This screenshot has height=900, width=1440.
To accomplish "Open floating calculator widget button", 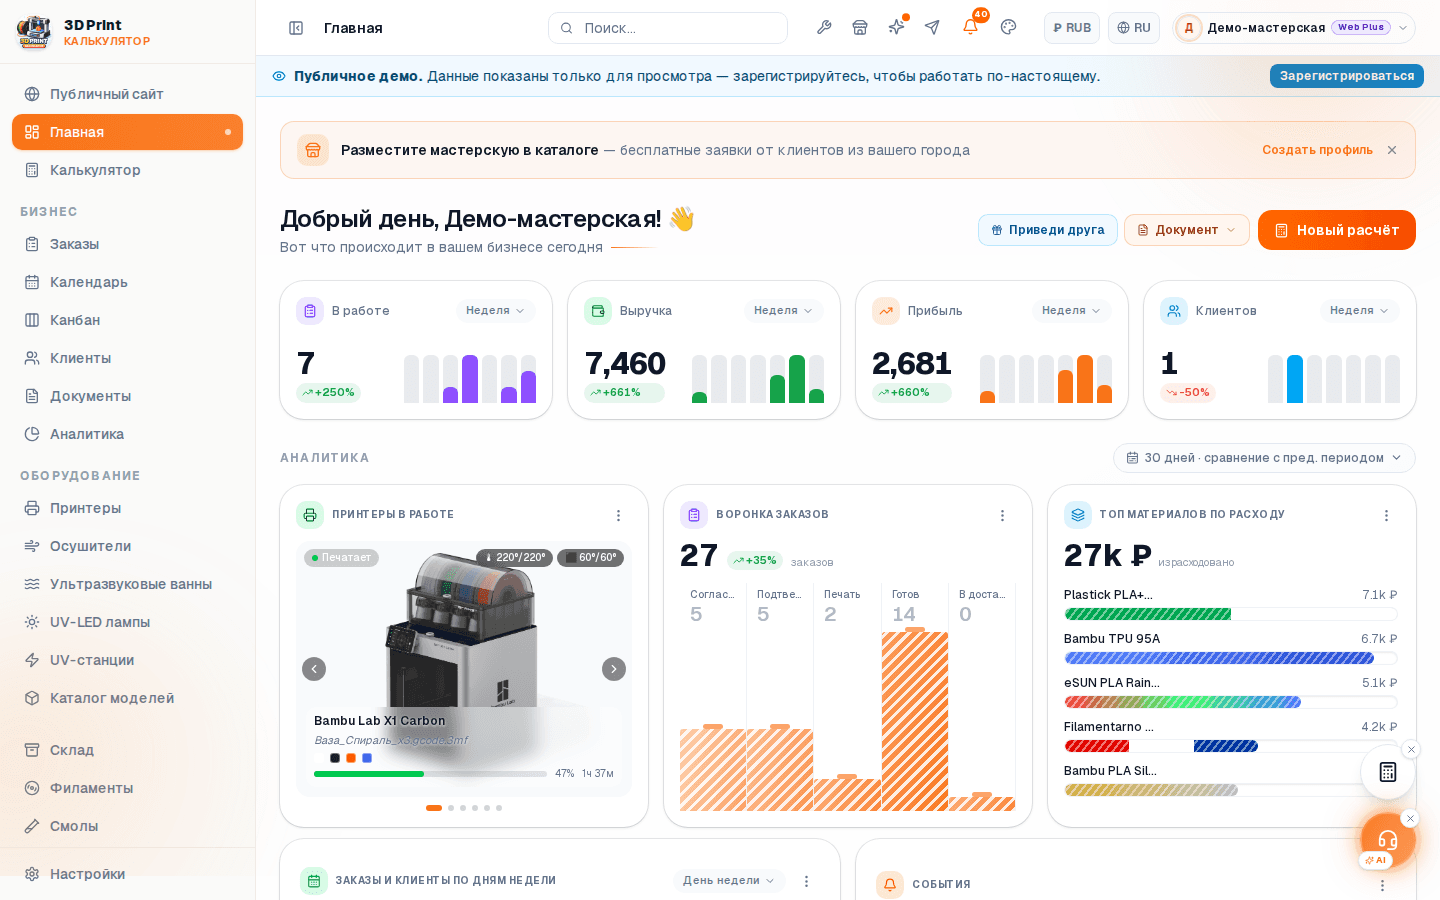I will pyautogui.click(x=1388, y=771).
